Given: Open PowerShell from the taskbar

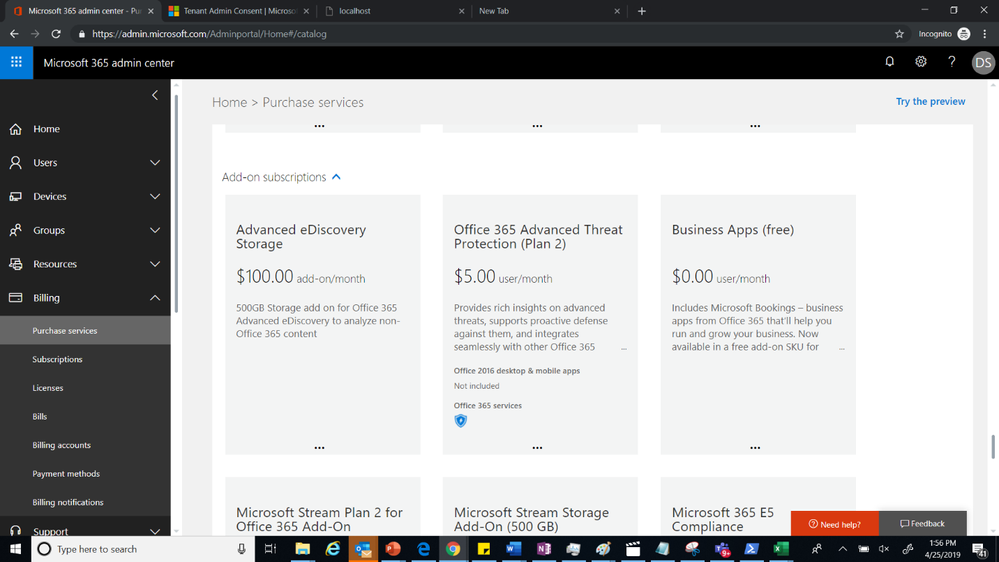Looking at the screenshot, I should tap(752, 549).
